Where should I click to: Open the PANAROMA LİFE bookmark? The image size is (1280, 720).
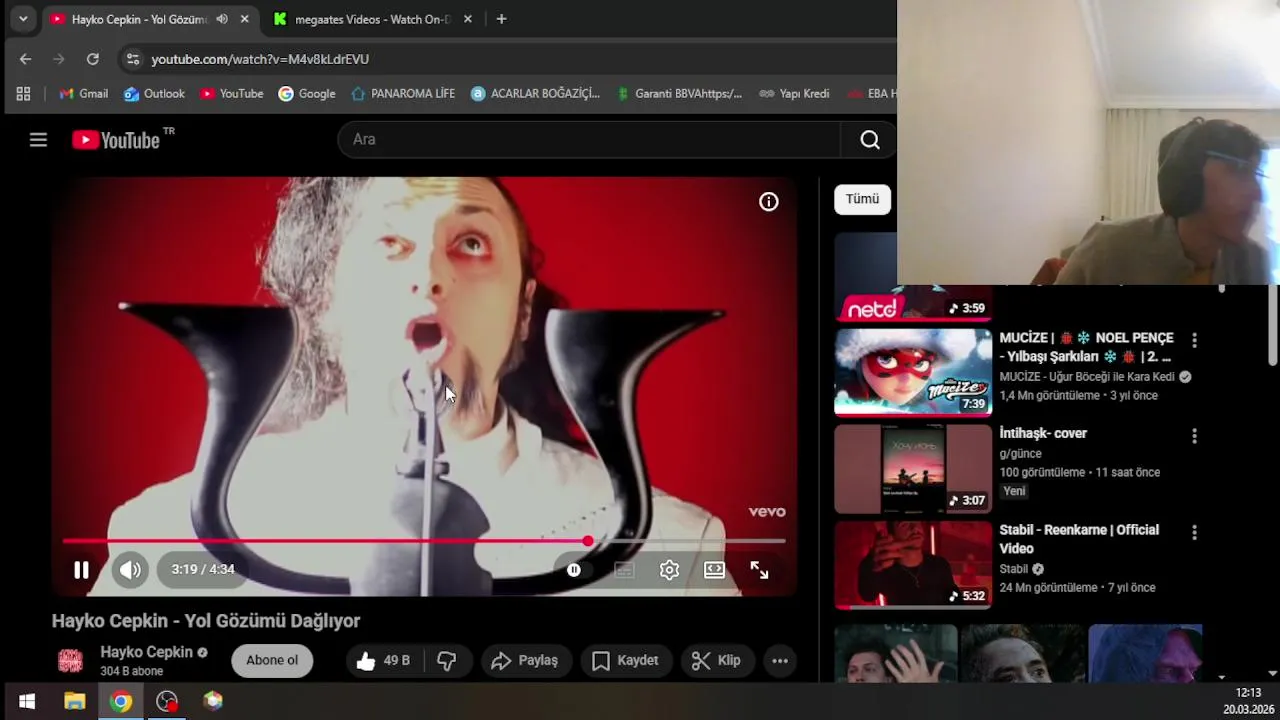point(403,94)
